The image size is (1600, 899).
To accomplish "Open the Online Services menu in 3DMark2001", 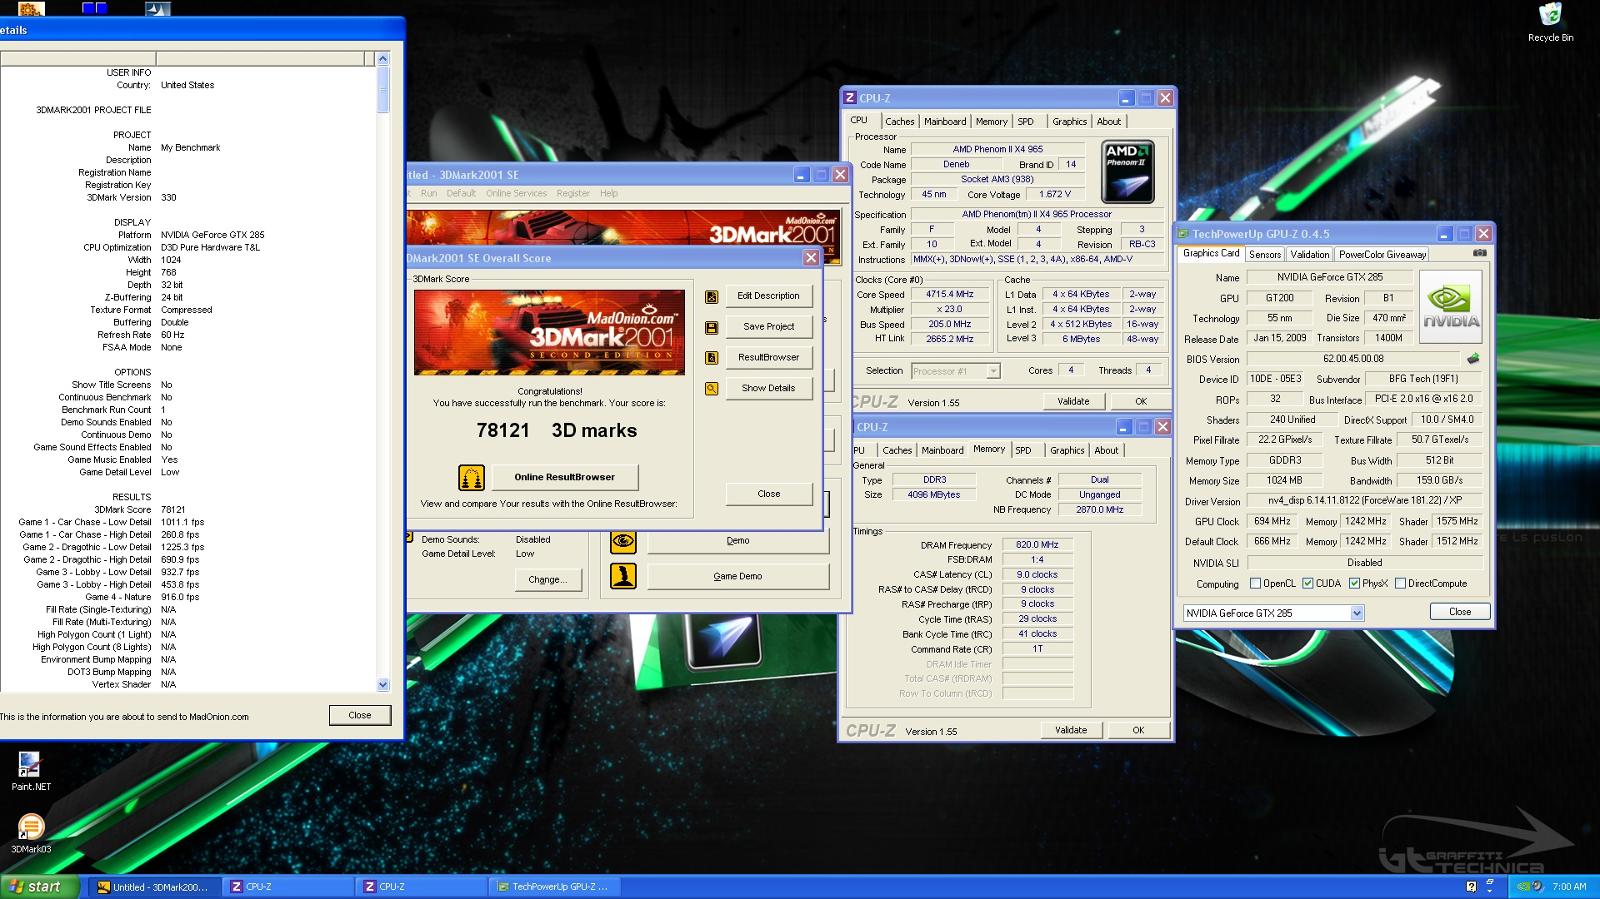I will tap(516, 194).
